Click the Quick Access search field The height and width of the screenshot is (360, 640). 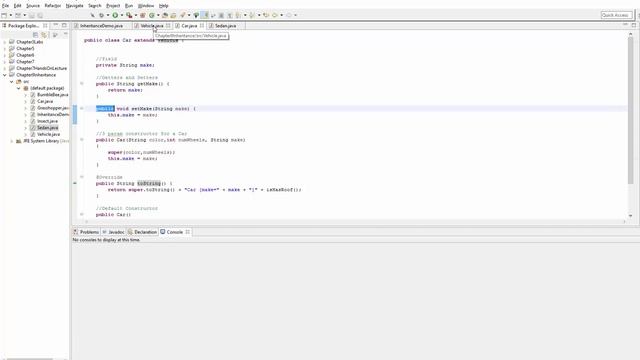pyautogui.click(x=616, y=15)
